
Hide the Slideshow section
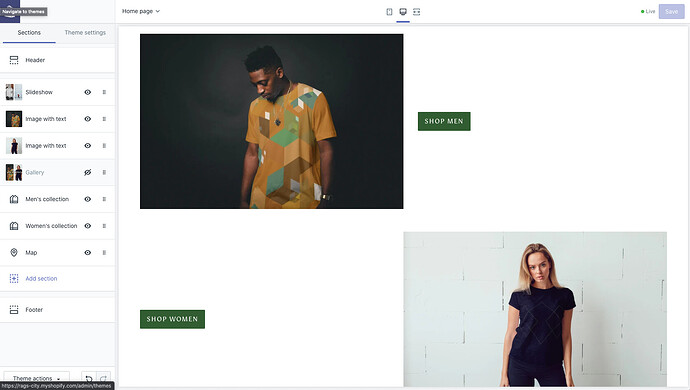point(88,92)
